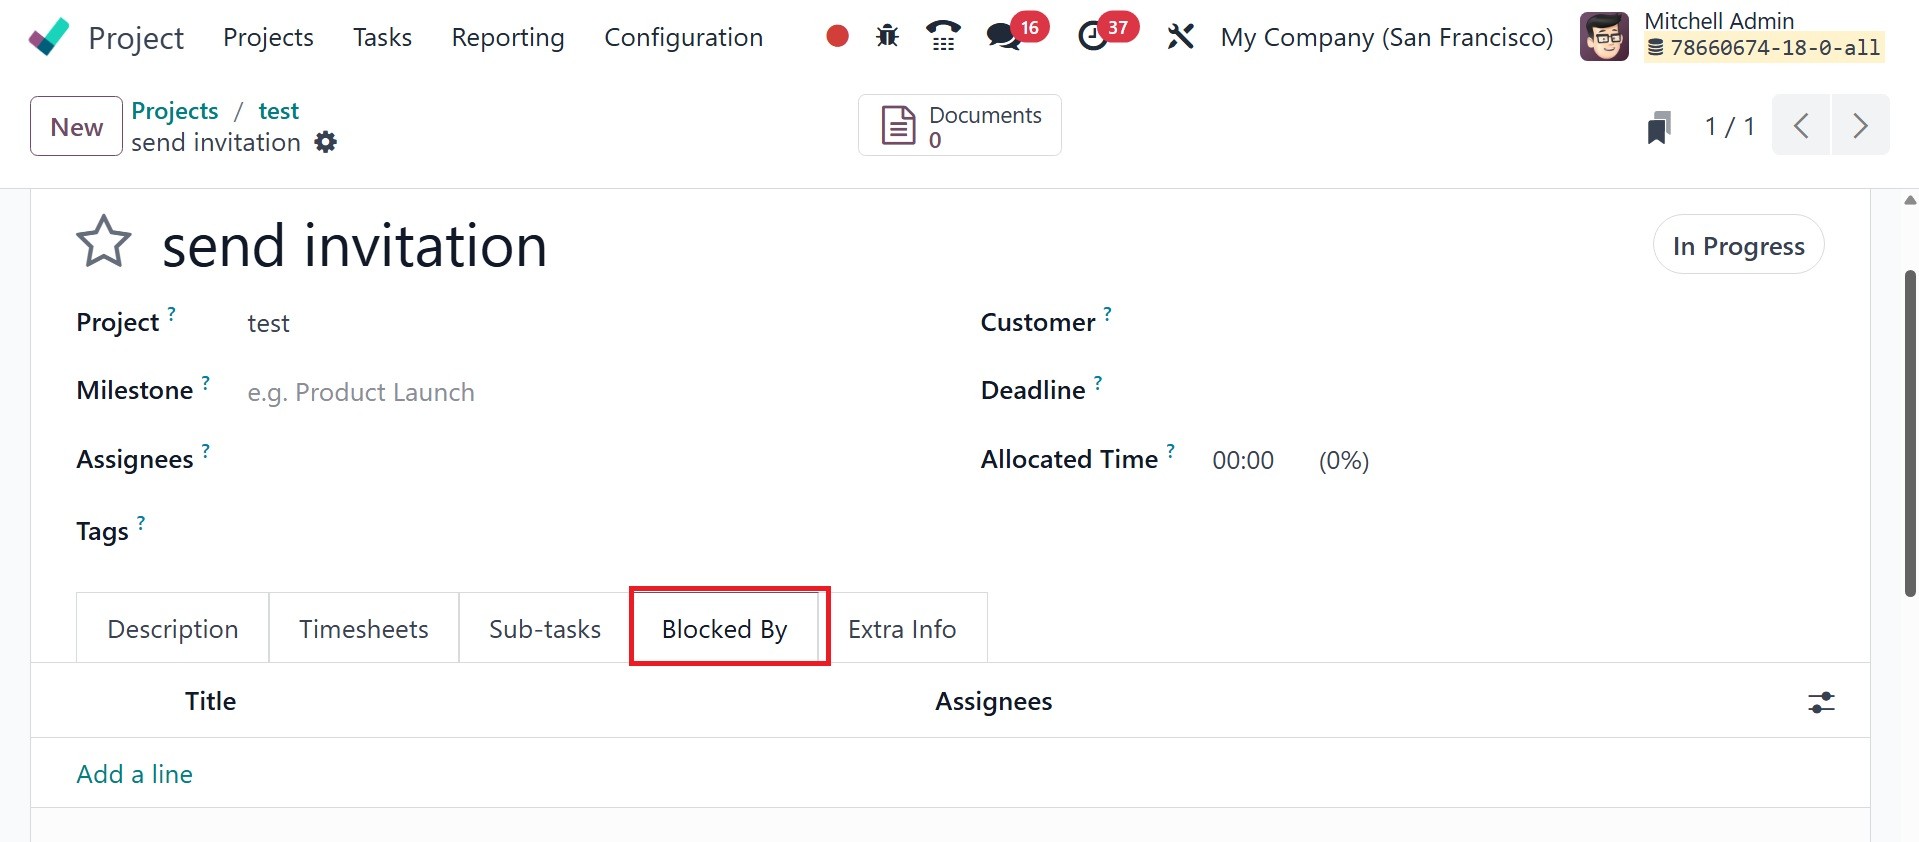
Task: Click the bookmark icon near the pager
Action: [1659, 127]
